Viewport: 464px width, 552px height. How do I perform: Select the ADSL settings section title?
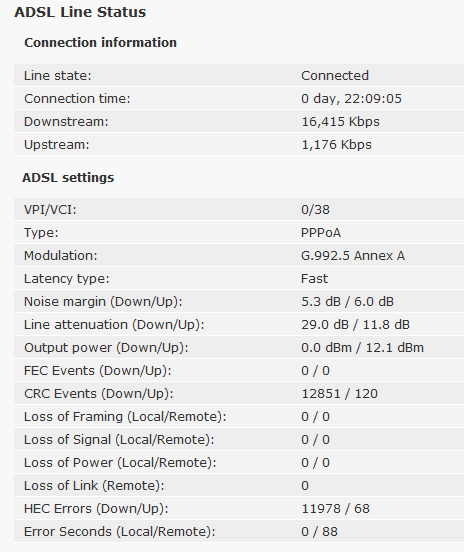pyautogui.click(x=68, y=177)
